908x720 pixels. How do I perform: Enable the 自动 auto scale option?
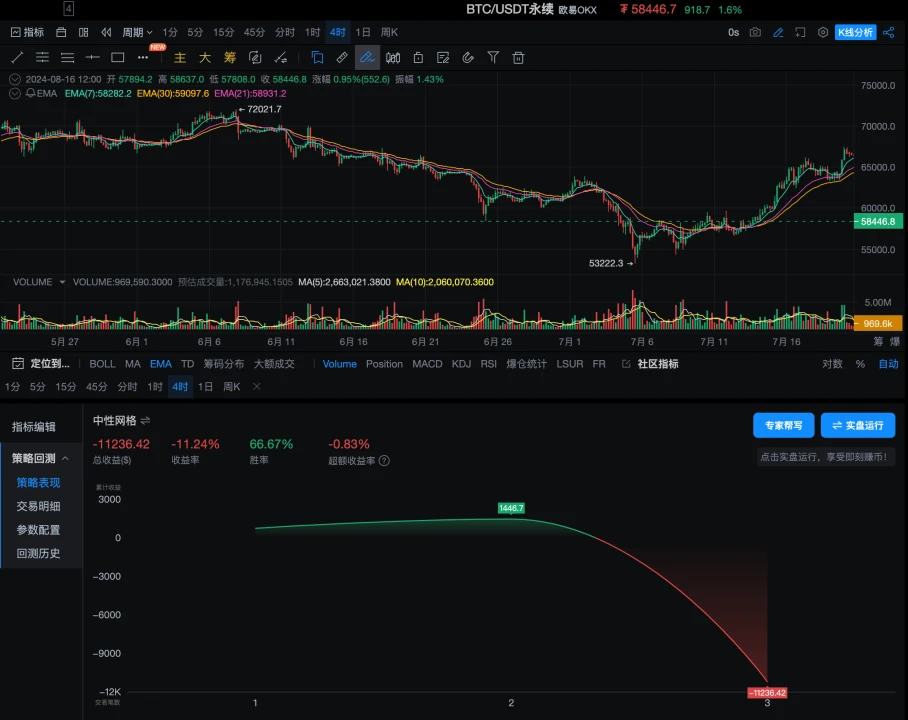pyautogui.click(x=888, y=364)
